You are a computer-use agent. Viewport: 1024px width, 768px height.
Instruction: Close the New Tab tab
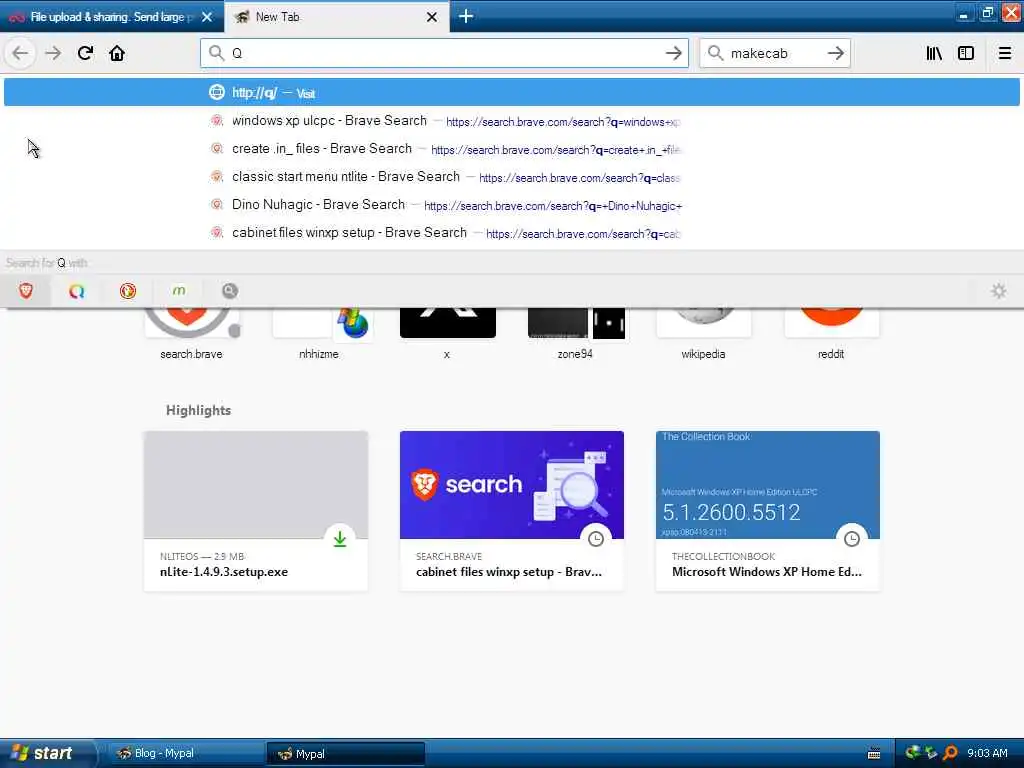point(432,17)
